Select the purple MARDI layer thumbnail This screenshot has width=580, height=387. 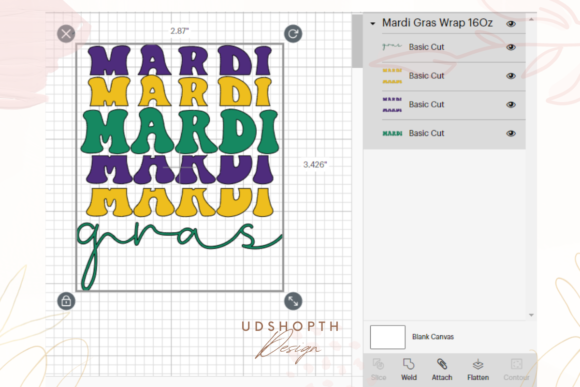click(392, 105)
